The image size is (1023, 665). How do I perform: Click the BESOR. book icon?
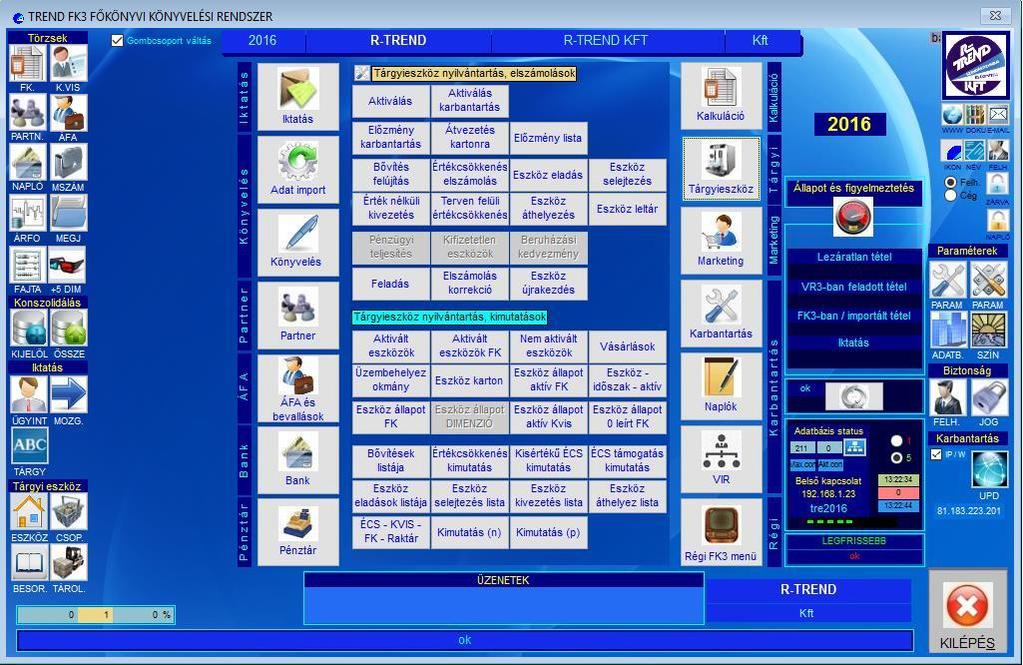tap(29, 563)
